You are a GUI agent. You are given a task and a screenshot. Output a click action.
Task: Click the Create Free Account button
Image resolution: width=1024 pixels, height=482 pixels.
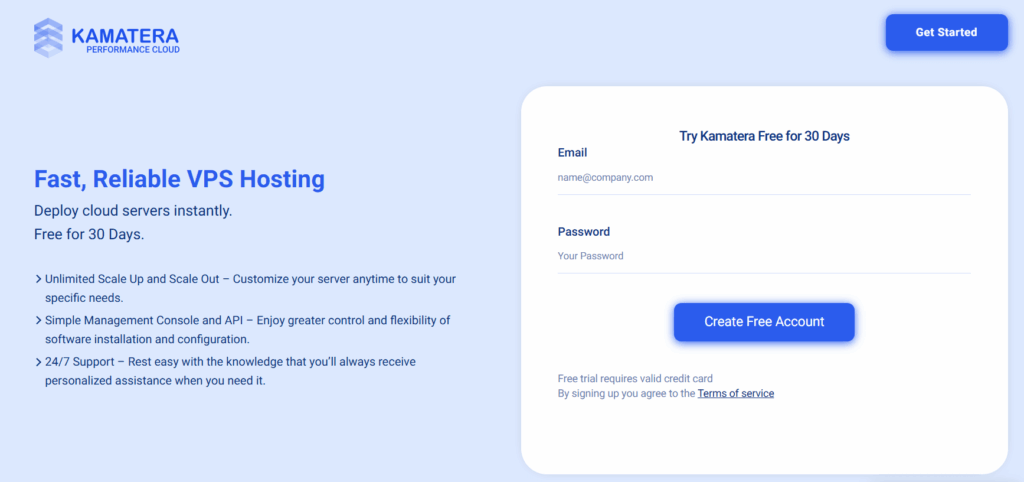(x=764, y=322)
